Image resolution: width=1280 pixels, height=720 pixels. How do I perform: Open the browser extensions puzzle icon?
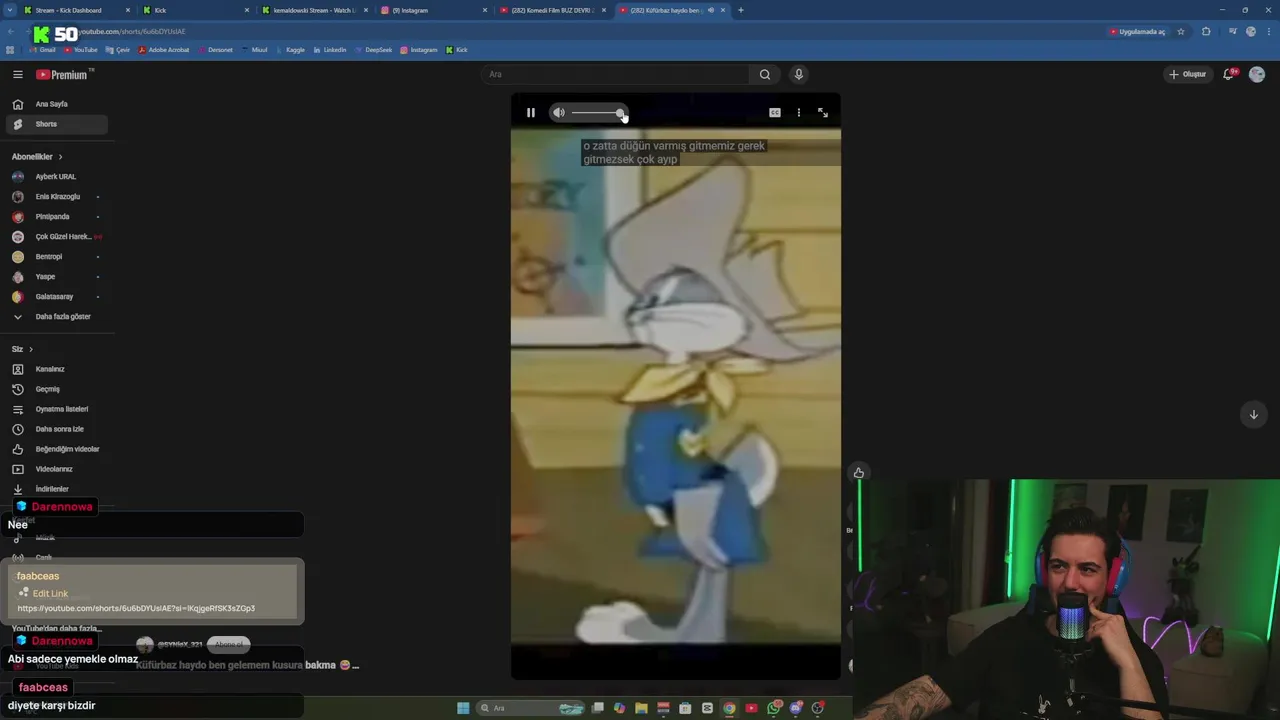point(1206,32)
